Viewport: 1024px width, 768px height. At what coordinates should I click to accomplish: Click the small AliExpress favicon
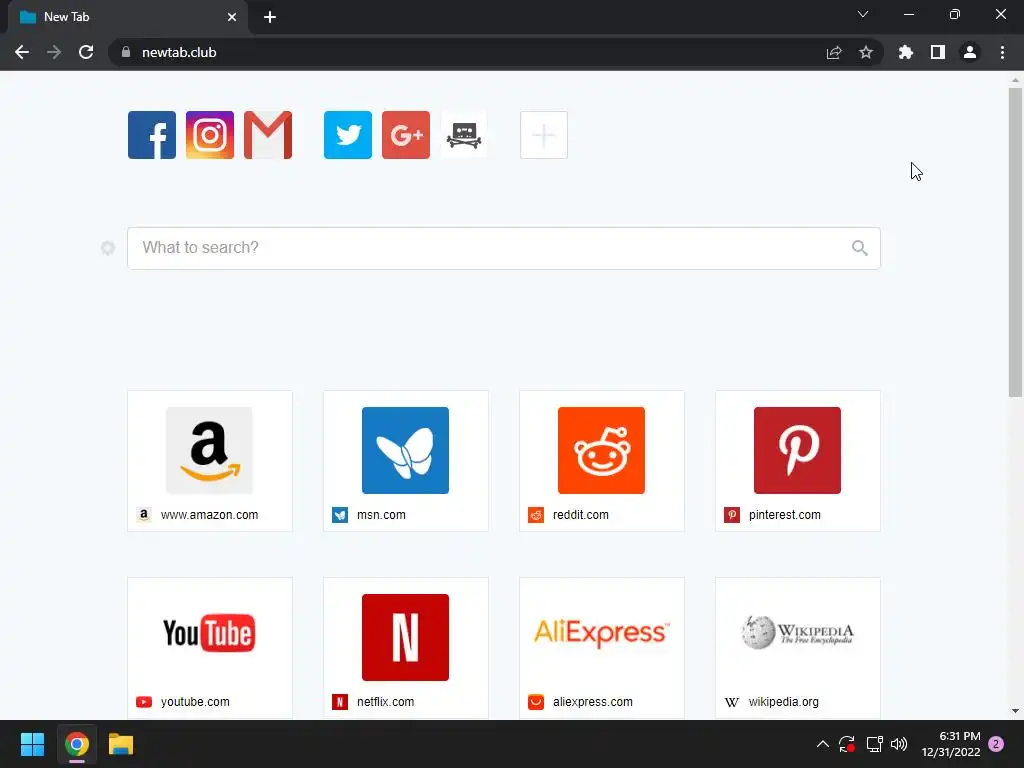[x=536, y=701]
